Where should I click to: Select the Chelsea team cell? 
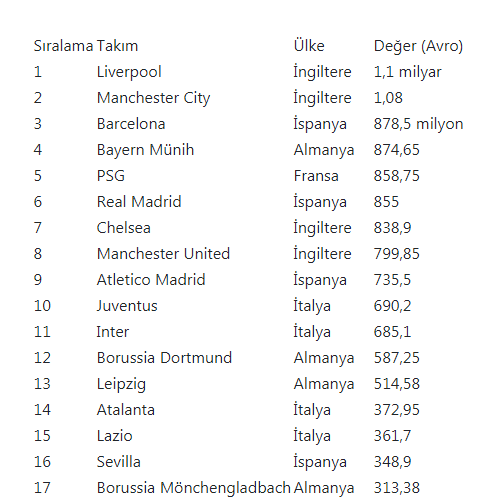(x=124, y=228)
